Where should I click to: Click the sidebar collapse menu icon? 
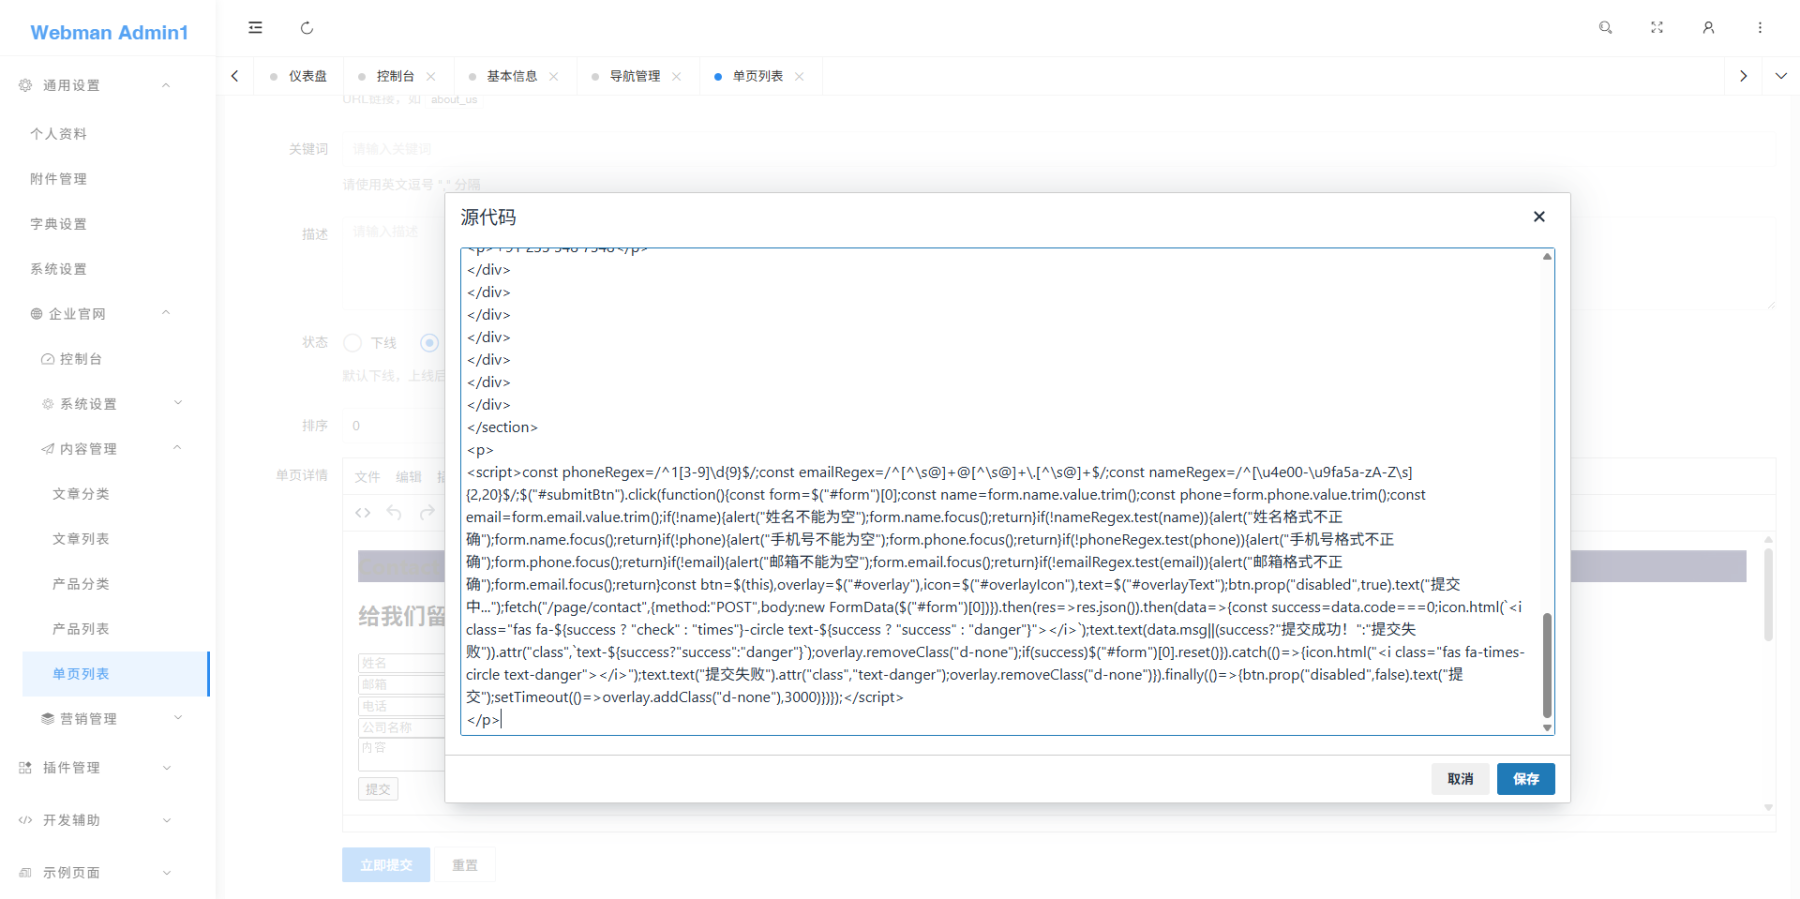(x=255, y=28)
